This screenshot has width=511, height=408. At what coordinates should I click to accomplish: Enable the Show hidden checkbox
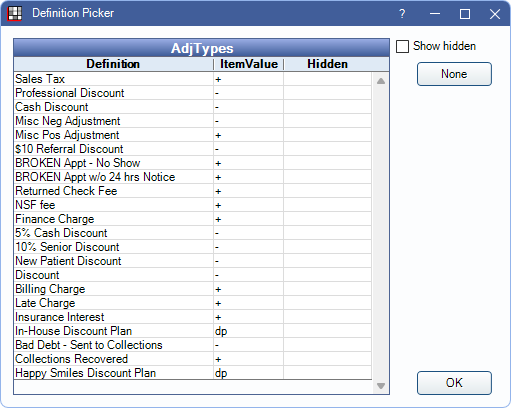(402, 46)
